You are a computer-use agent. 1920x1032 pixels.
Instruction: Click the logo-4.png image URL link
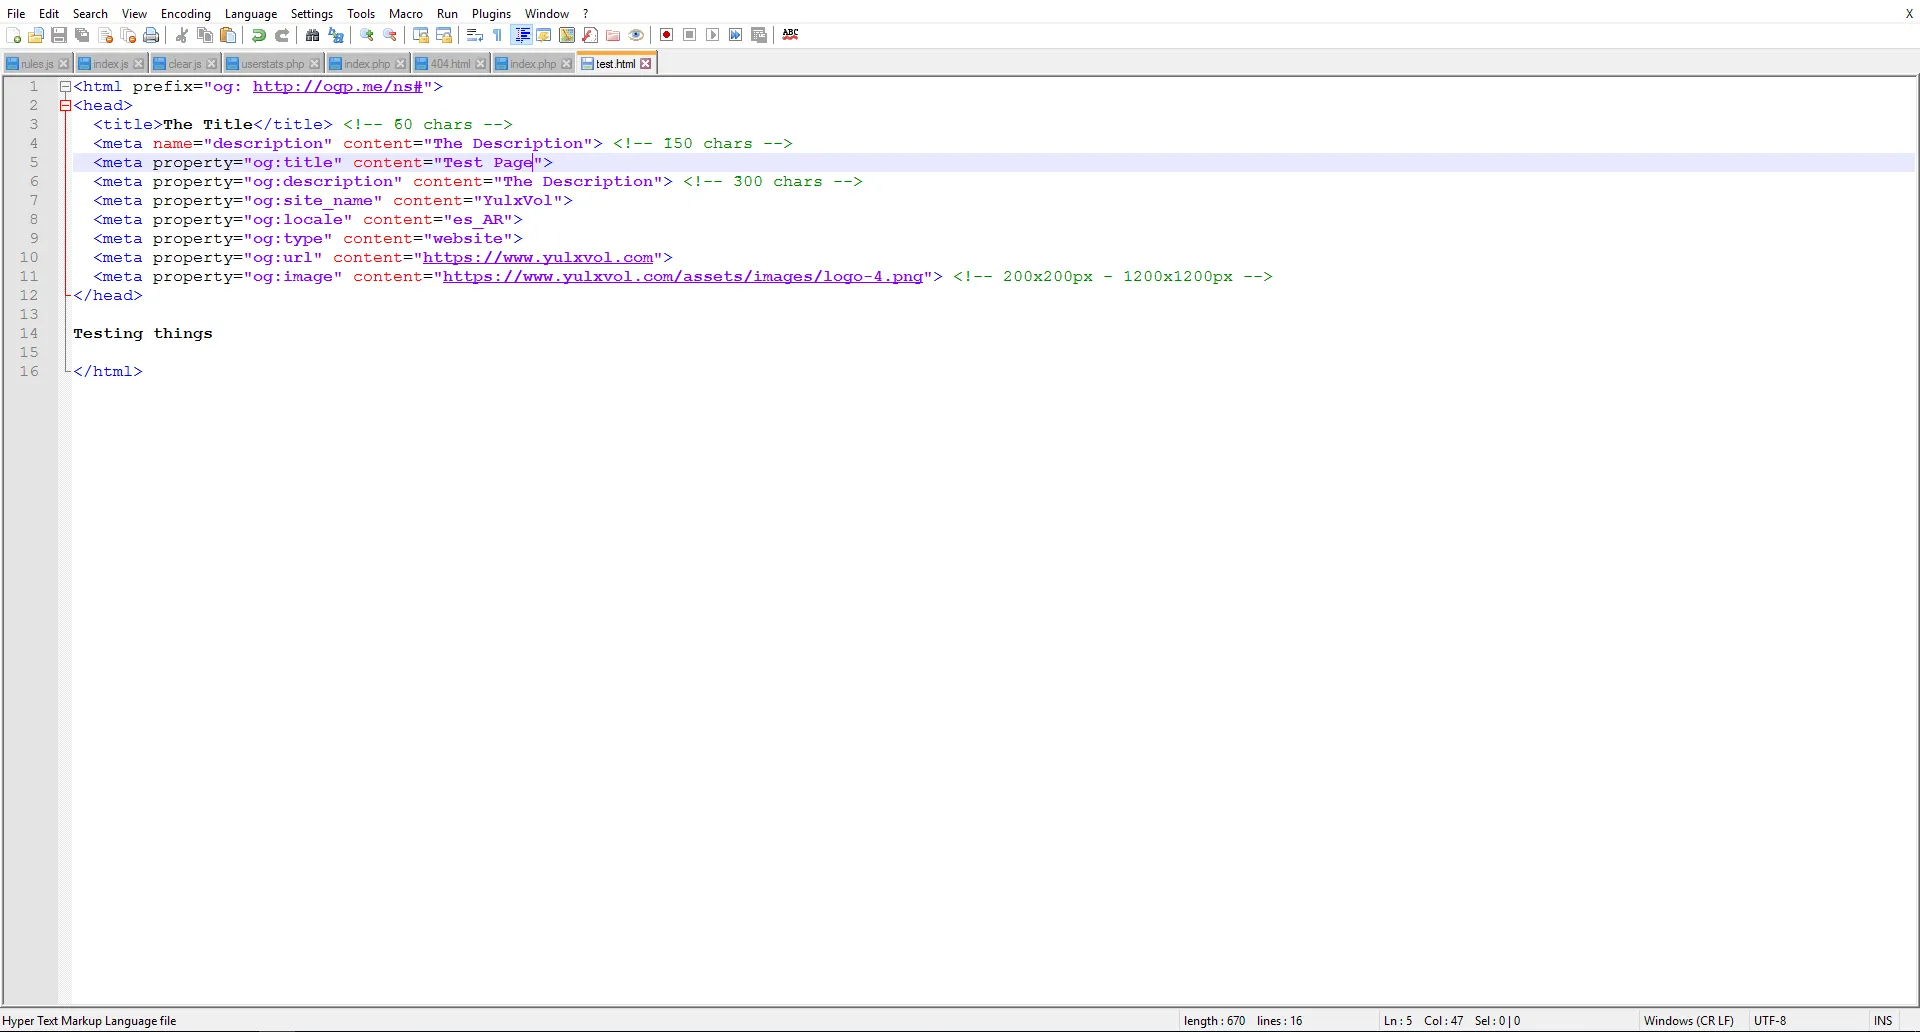pos(683,277)
